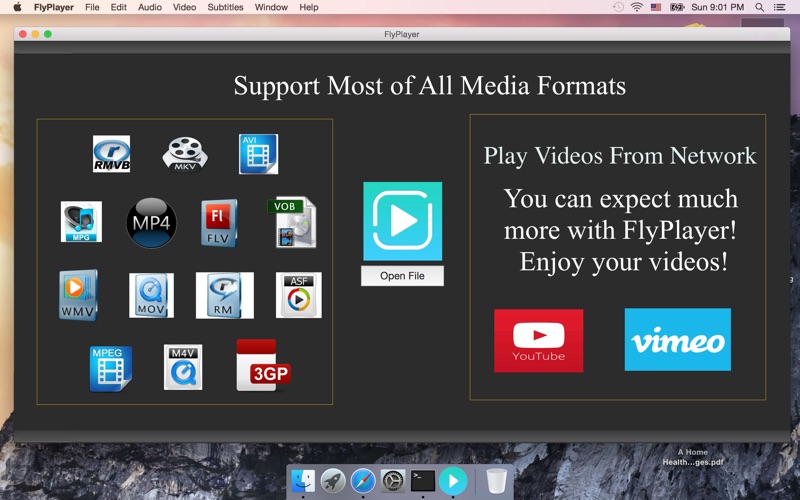Open the Help menu
The height and width of the screenshot is (500, 800).
pyautogui.click(x=309, y=7)
